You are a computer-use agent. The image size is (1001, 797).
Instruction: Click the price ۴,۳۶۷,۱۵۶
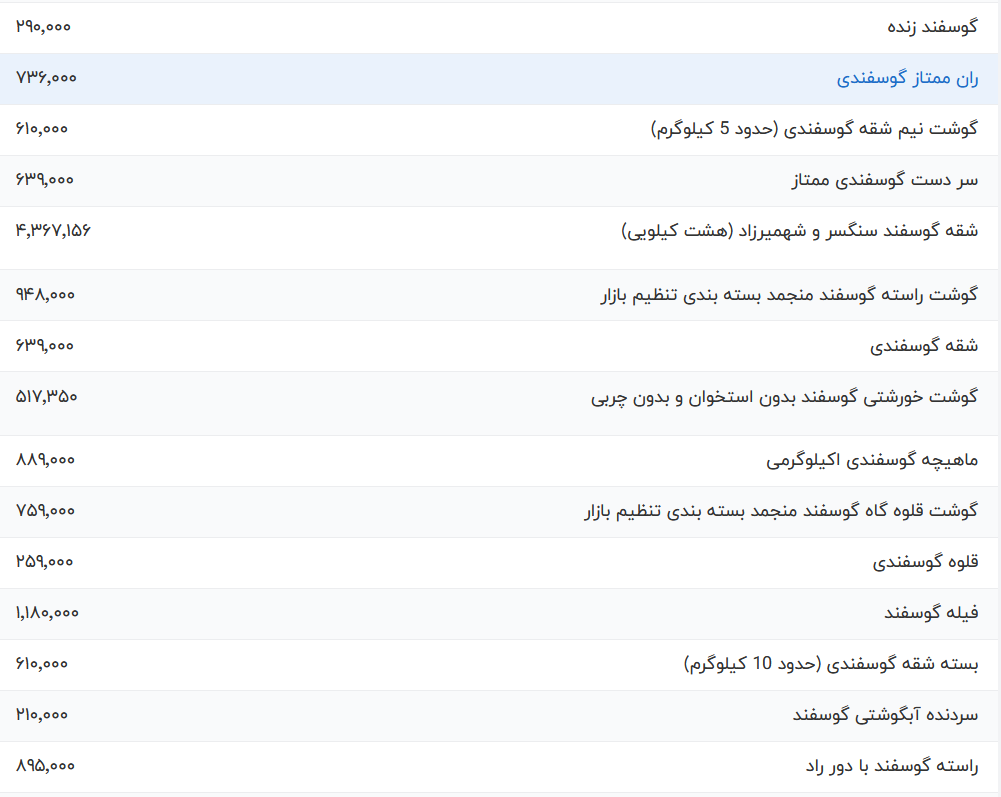[x=53, y=231]
